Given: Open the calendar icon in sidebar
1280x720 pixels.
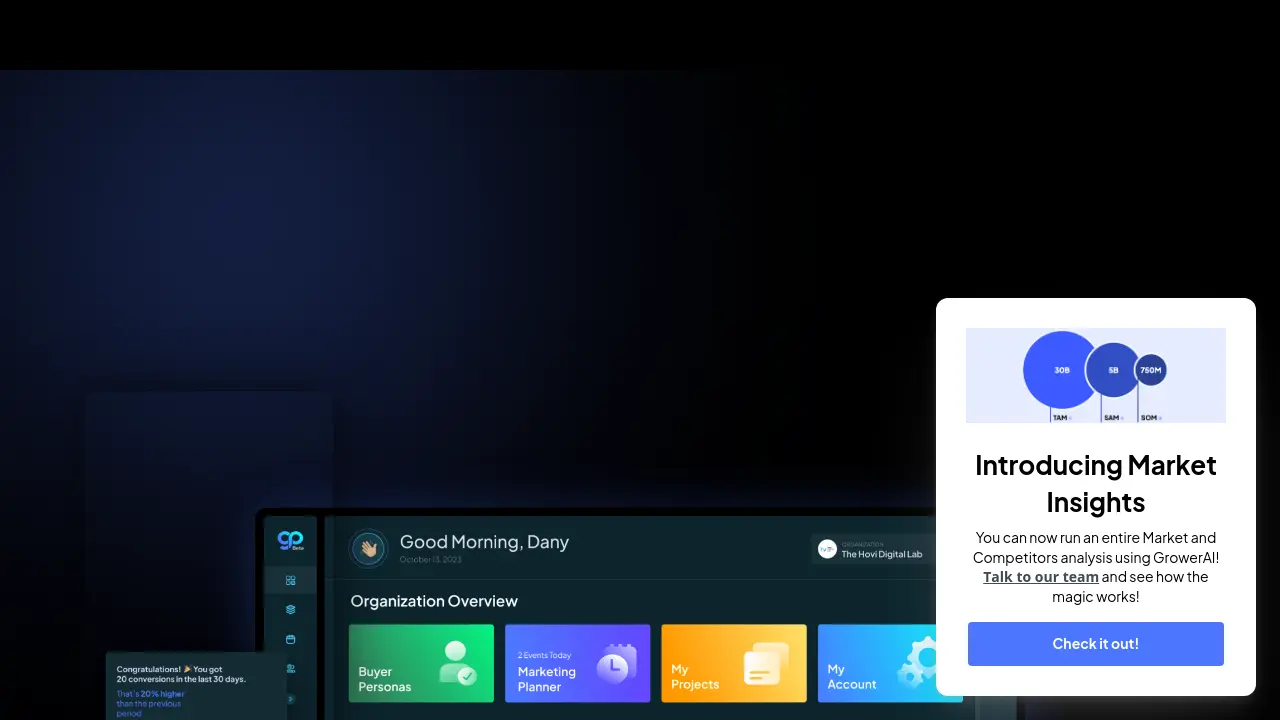Looking at the screenshot, I should 291,639.
